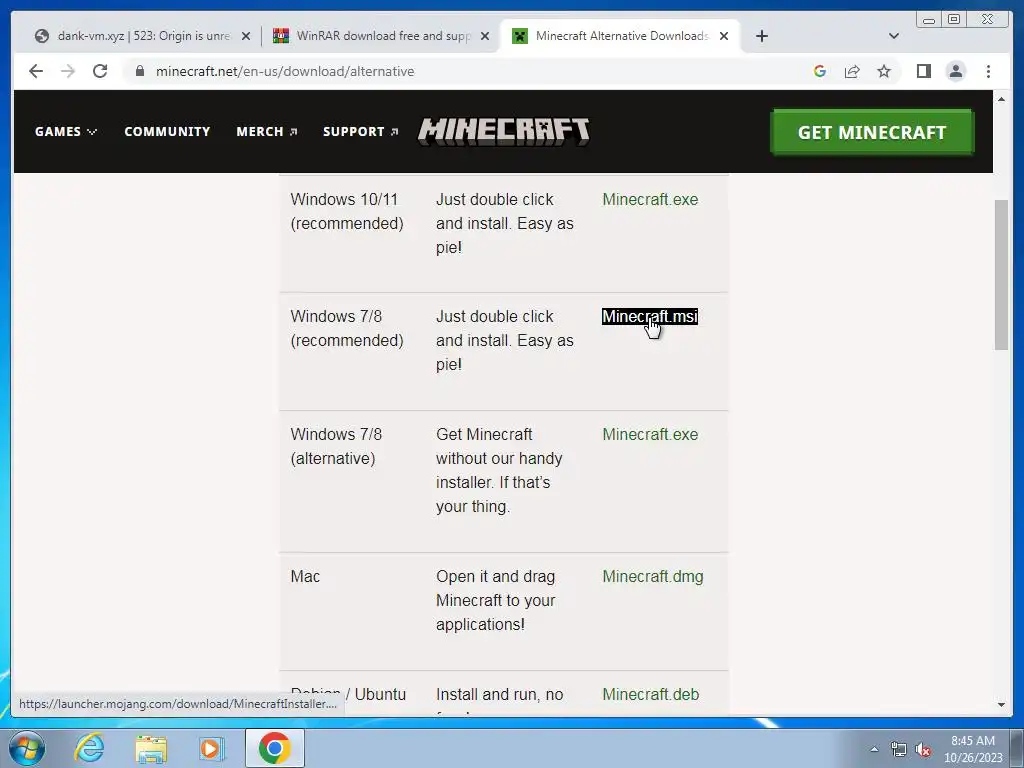Click the Minecraft logo
The image size is (1024, 768).
504,131
